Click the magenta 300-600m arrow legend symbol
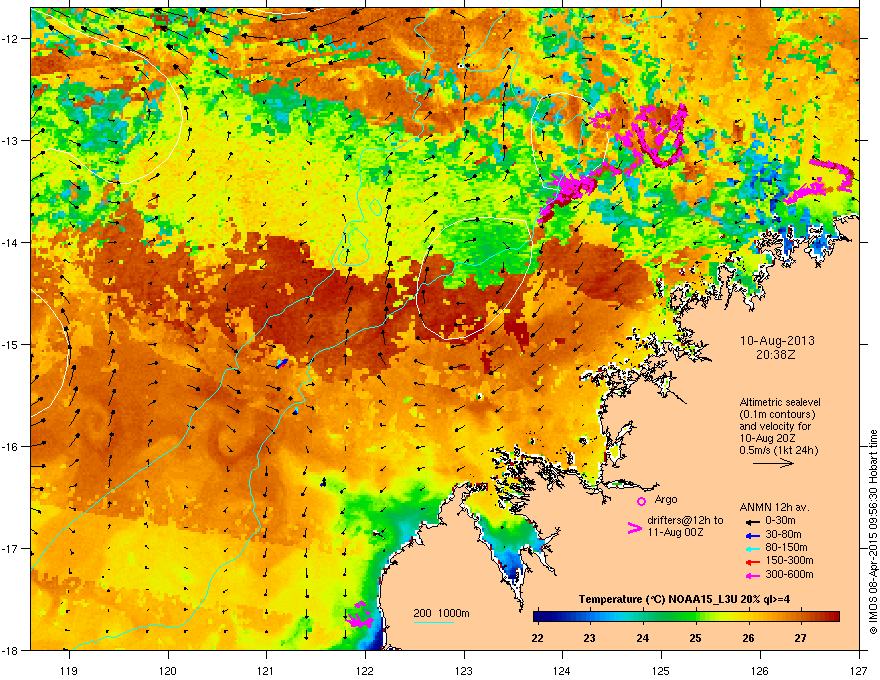 coord(753,575)
